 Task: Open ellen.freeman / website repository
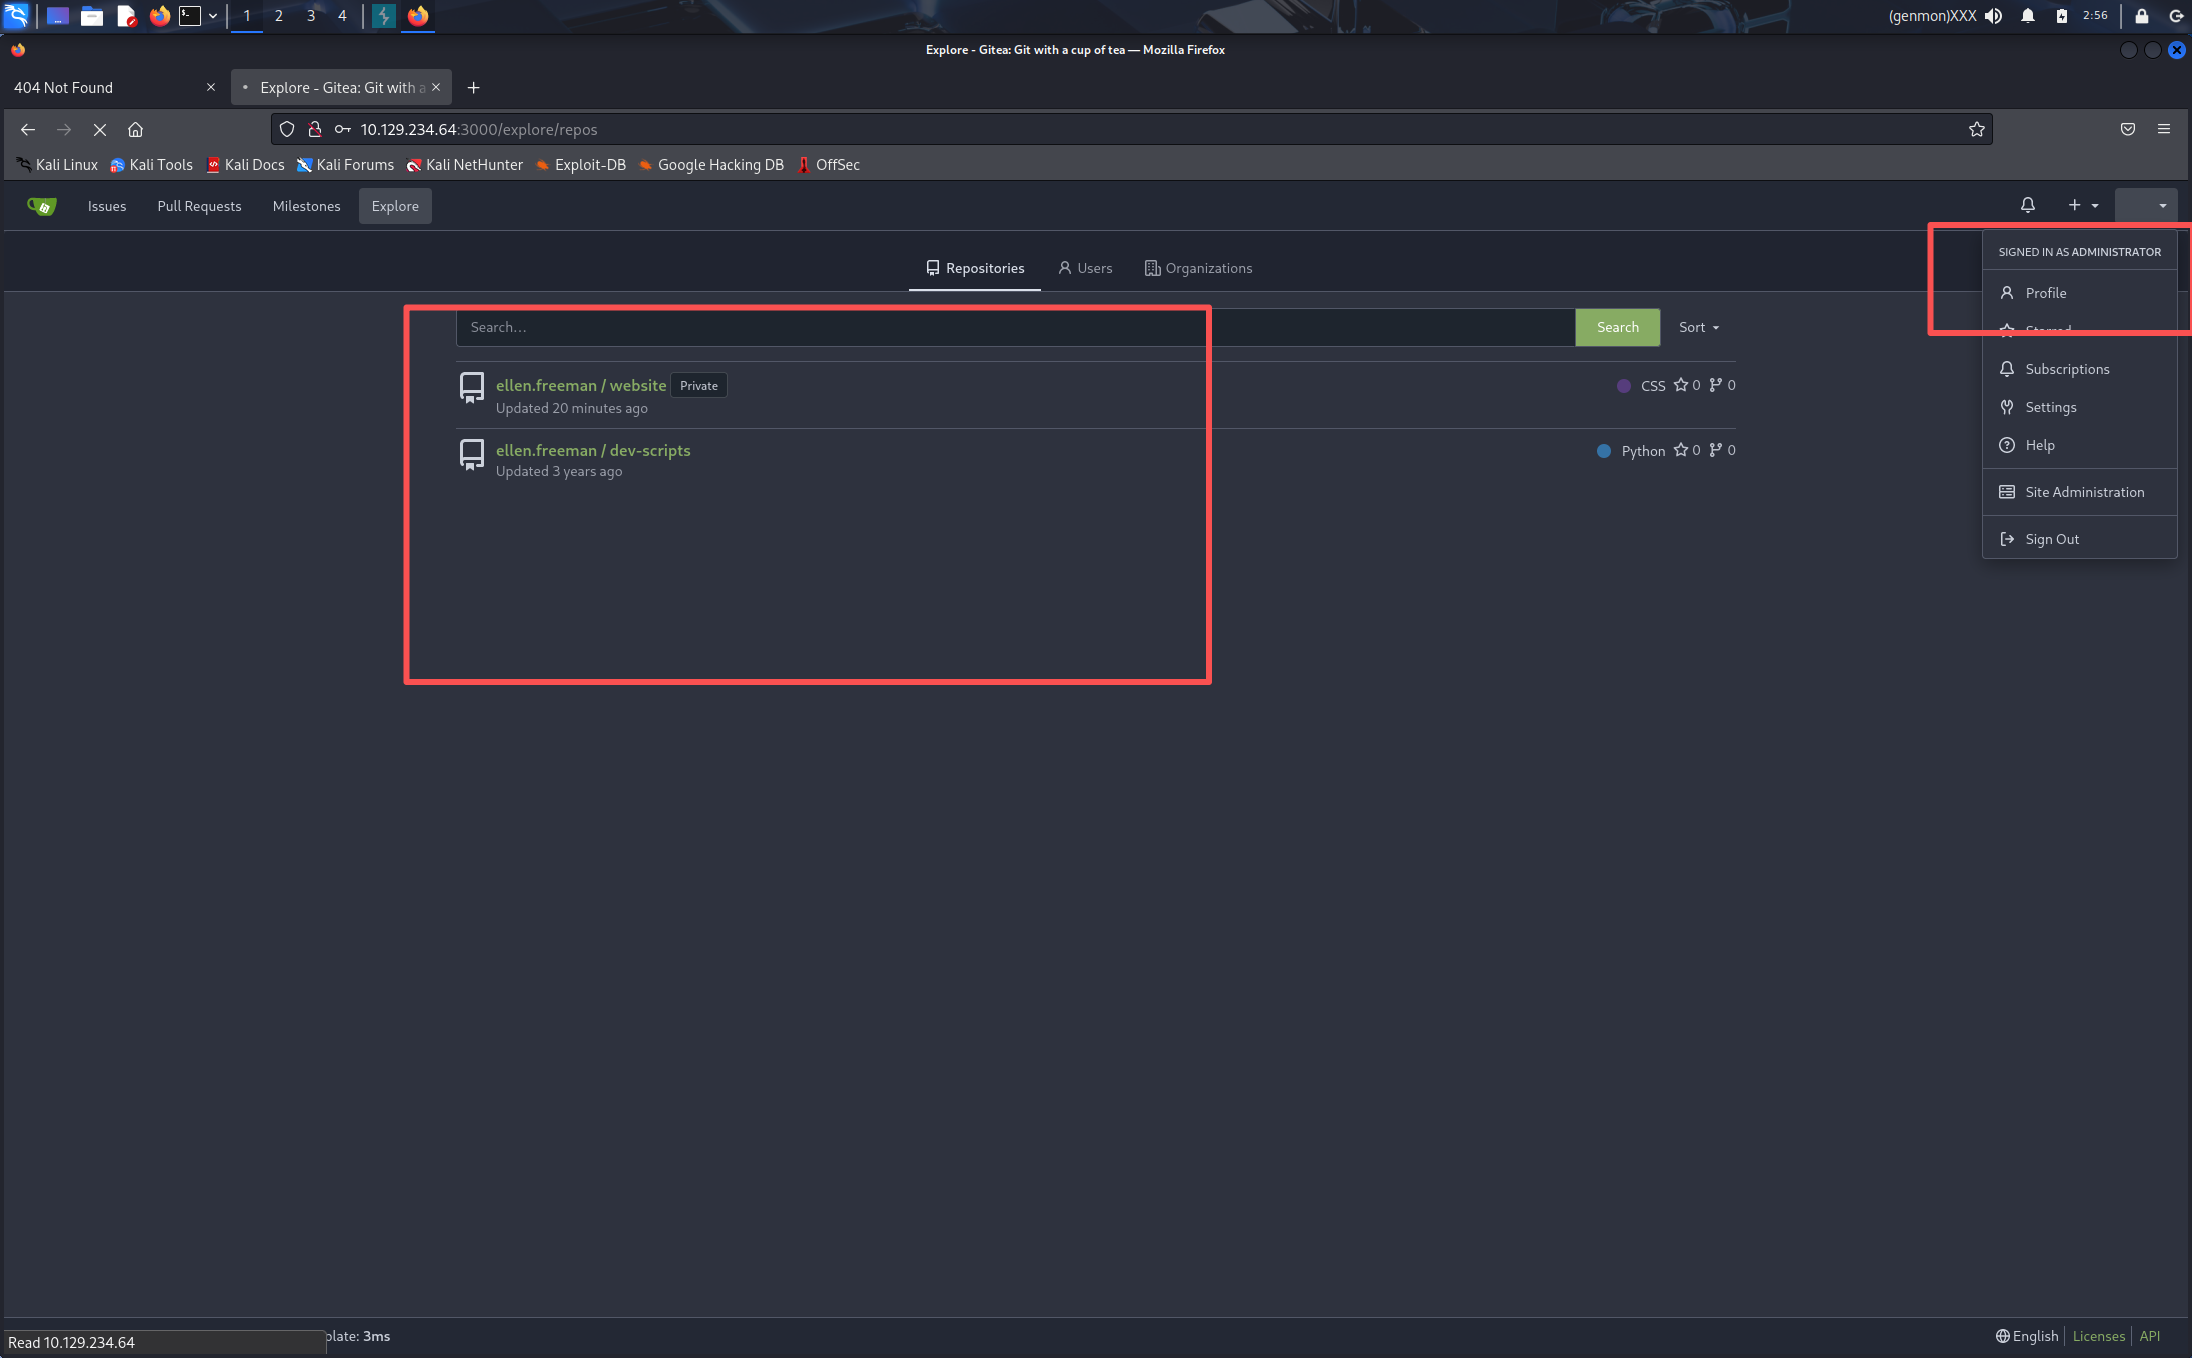click(x=580, y=385)
